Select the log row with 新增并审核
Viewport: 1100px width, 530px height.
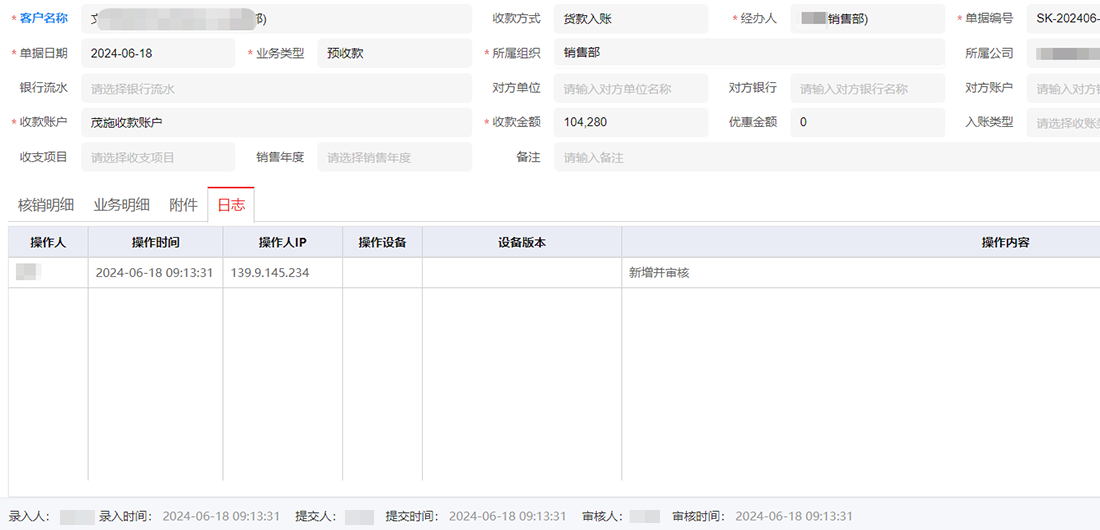pos(658,273)
